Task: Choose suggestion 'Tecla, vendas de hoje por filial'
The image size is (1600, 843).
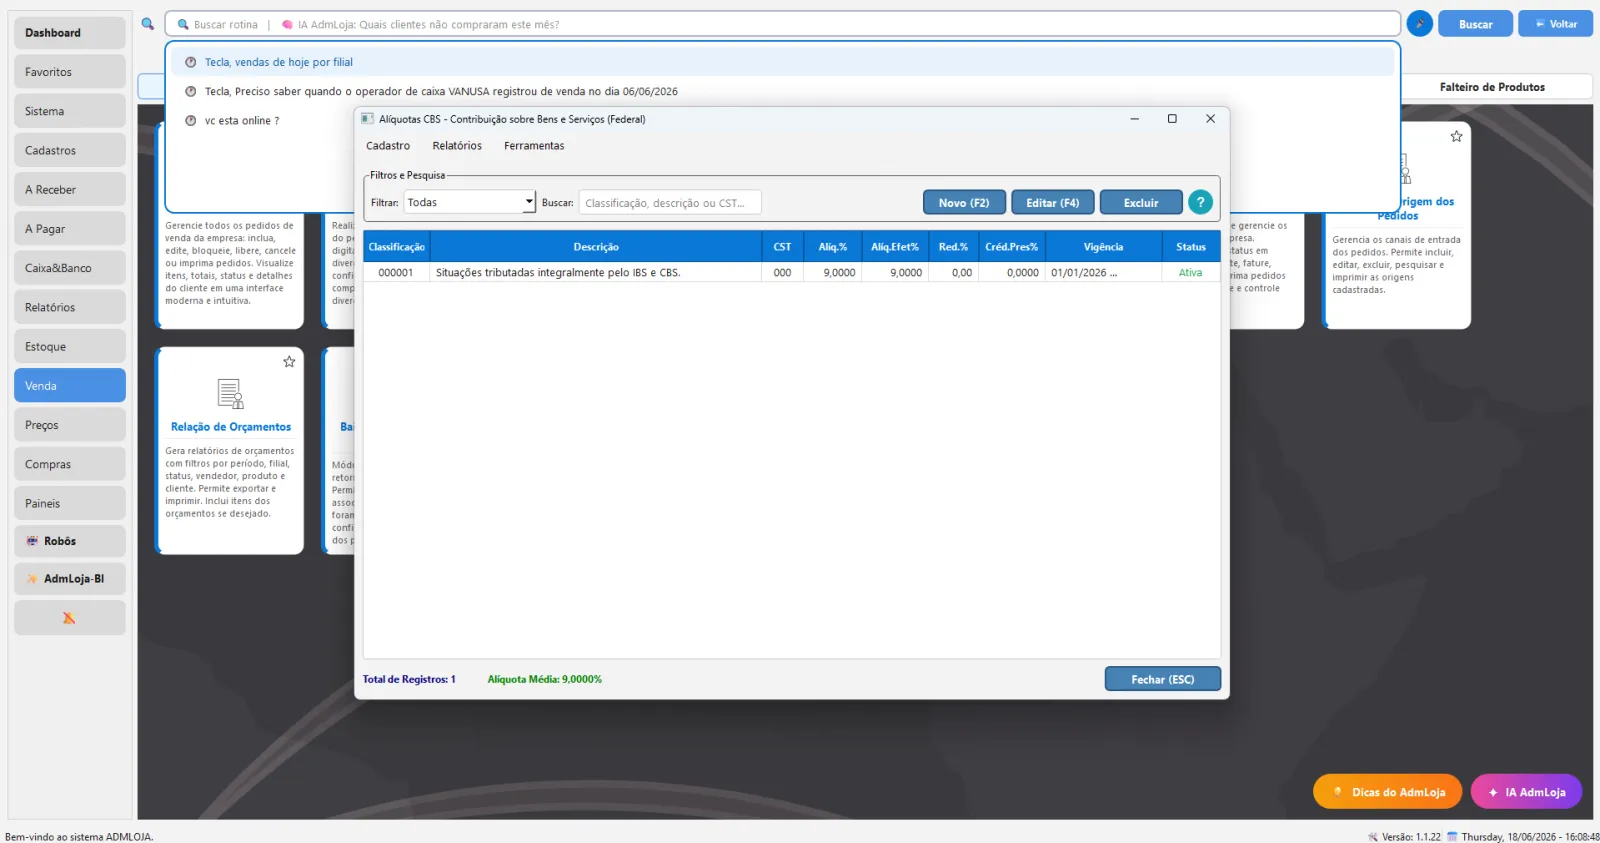Action: coord(782,62)
